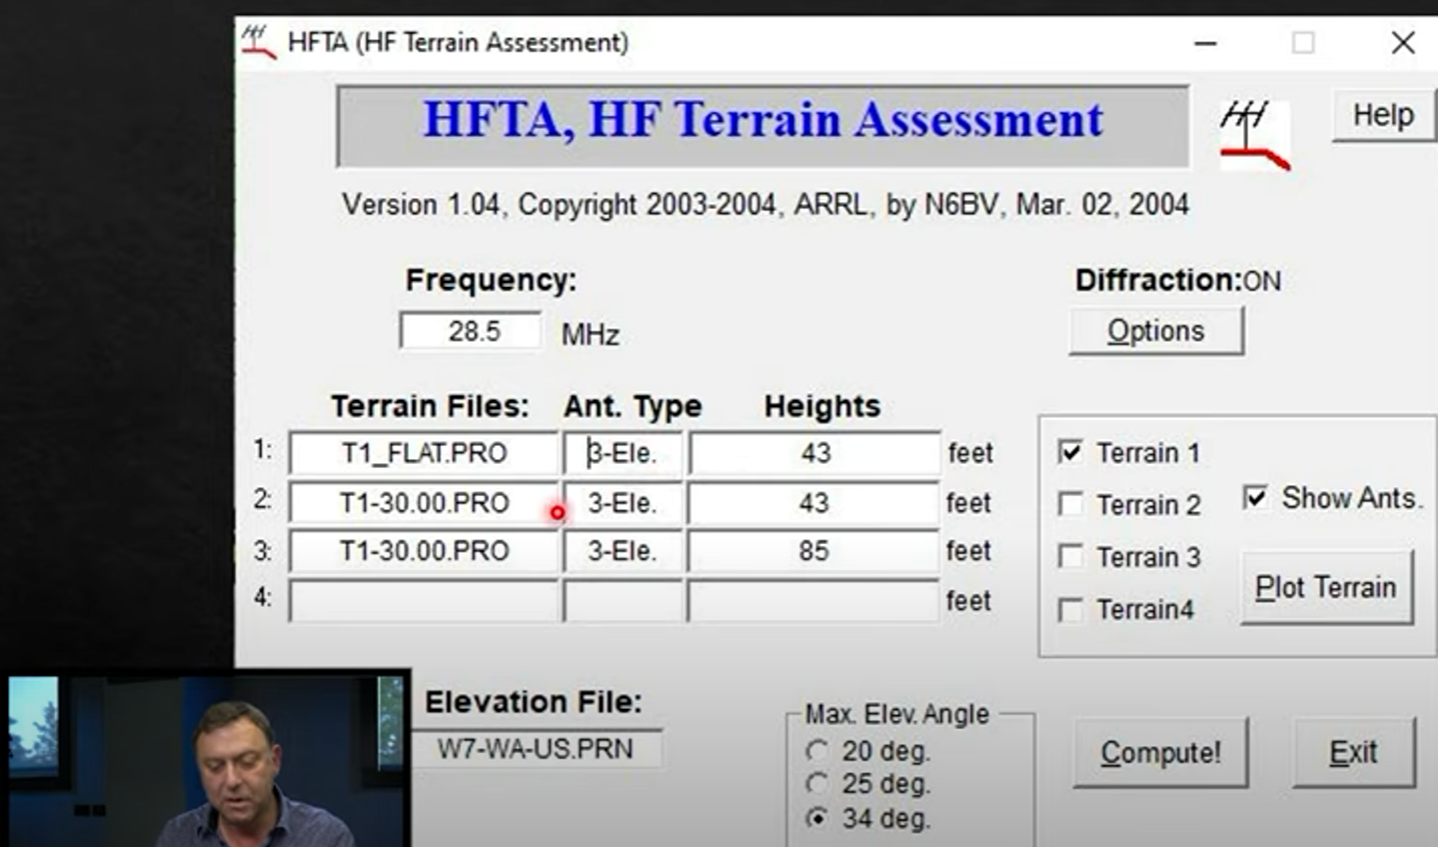Enable the Terrain4 checkbox

coord(1070,609)
